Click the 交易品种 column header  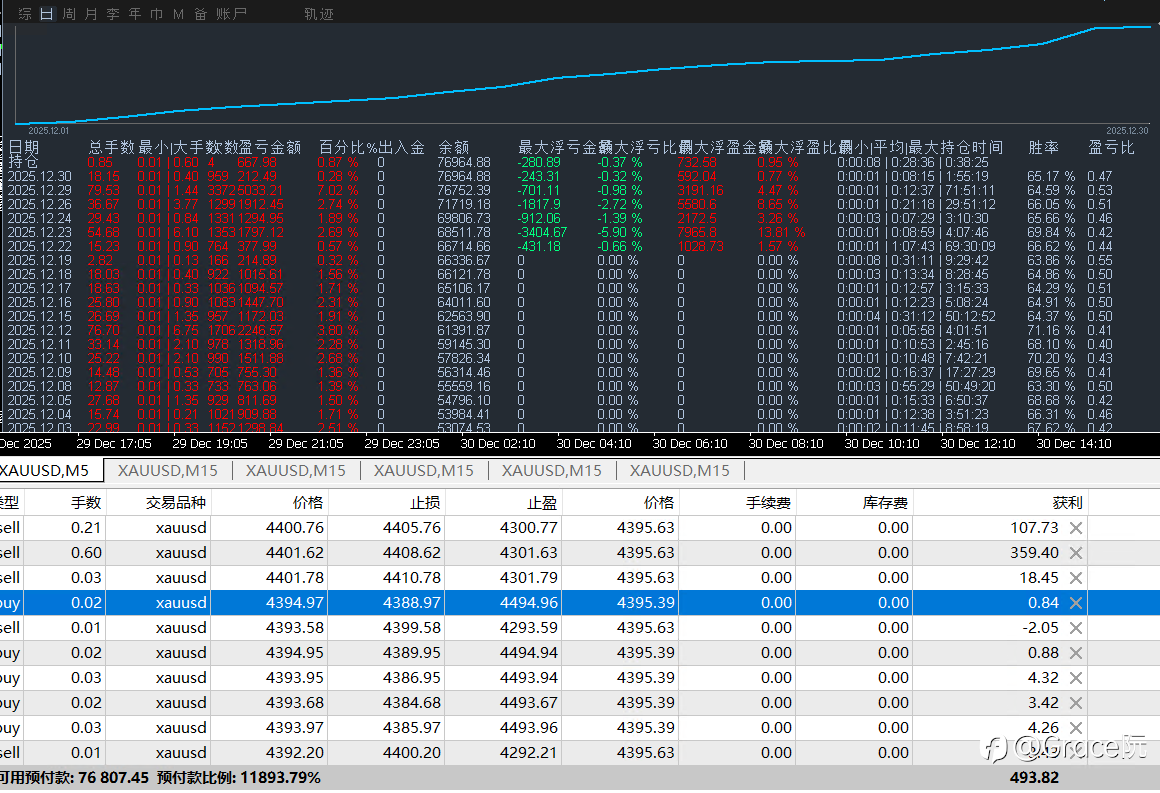pyautogui.click(x=176, y=502)
